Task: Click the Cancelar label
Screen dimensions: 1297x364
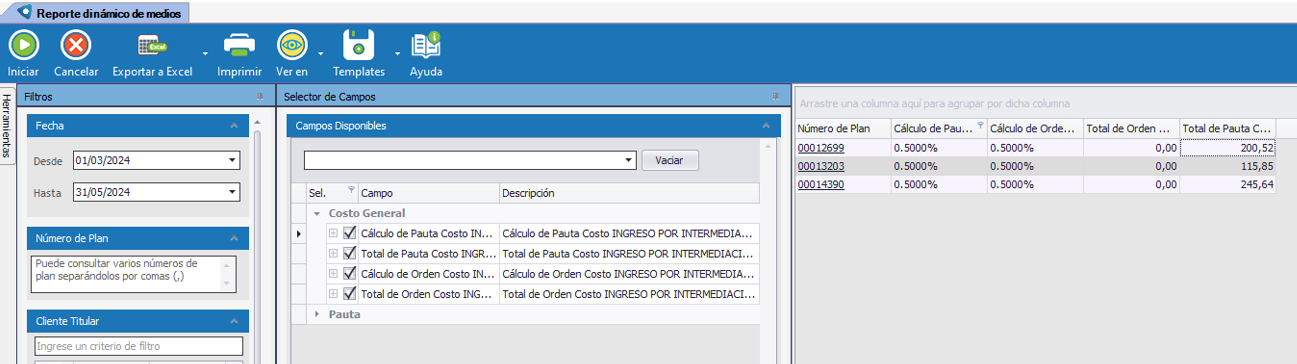Action: pos(76,72)
